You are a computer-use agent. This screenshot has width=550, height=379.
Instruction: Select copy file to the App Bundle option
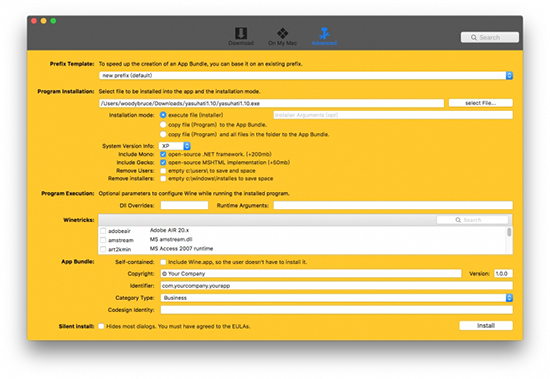[163, 125]
